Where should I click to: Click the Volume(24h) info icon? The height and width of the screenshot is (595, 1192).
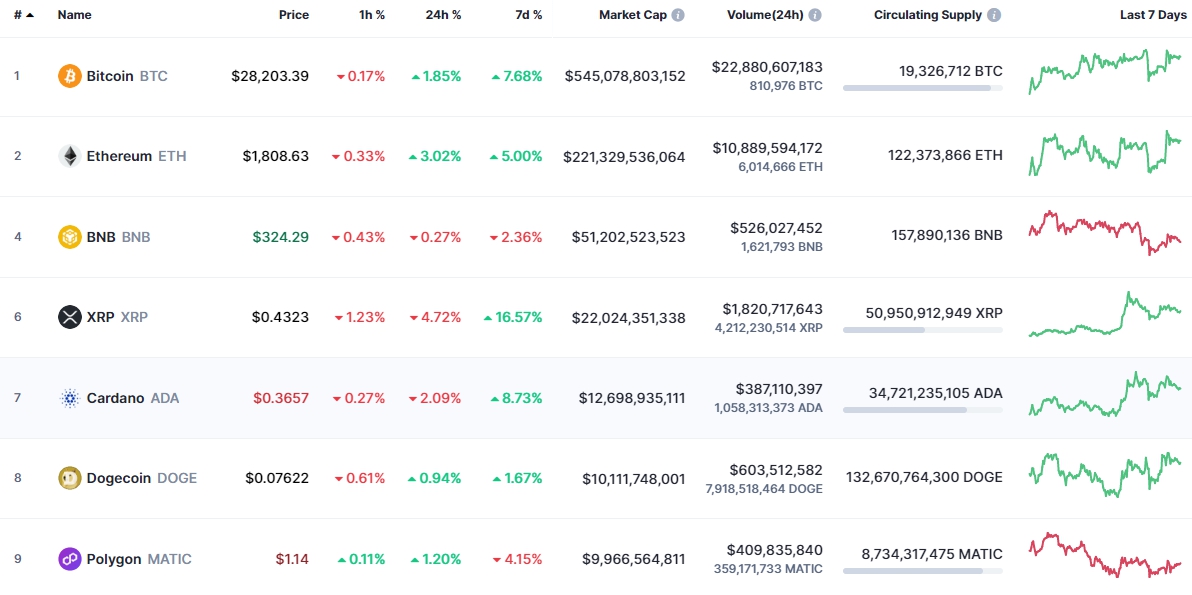point(815,15)
